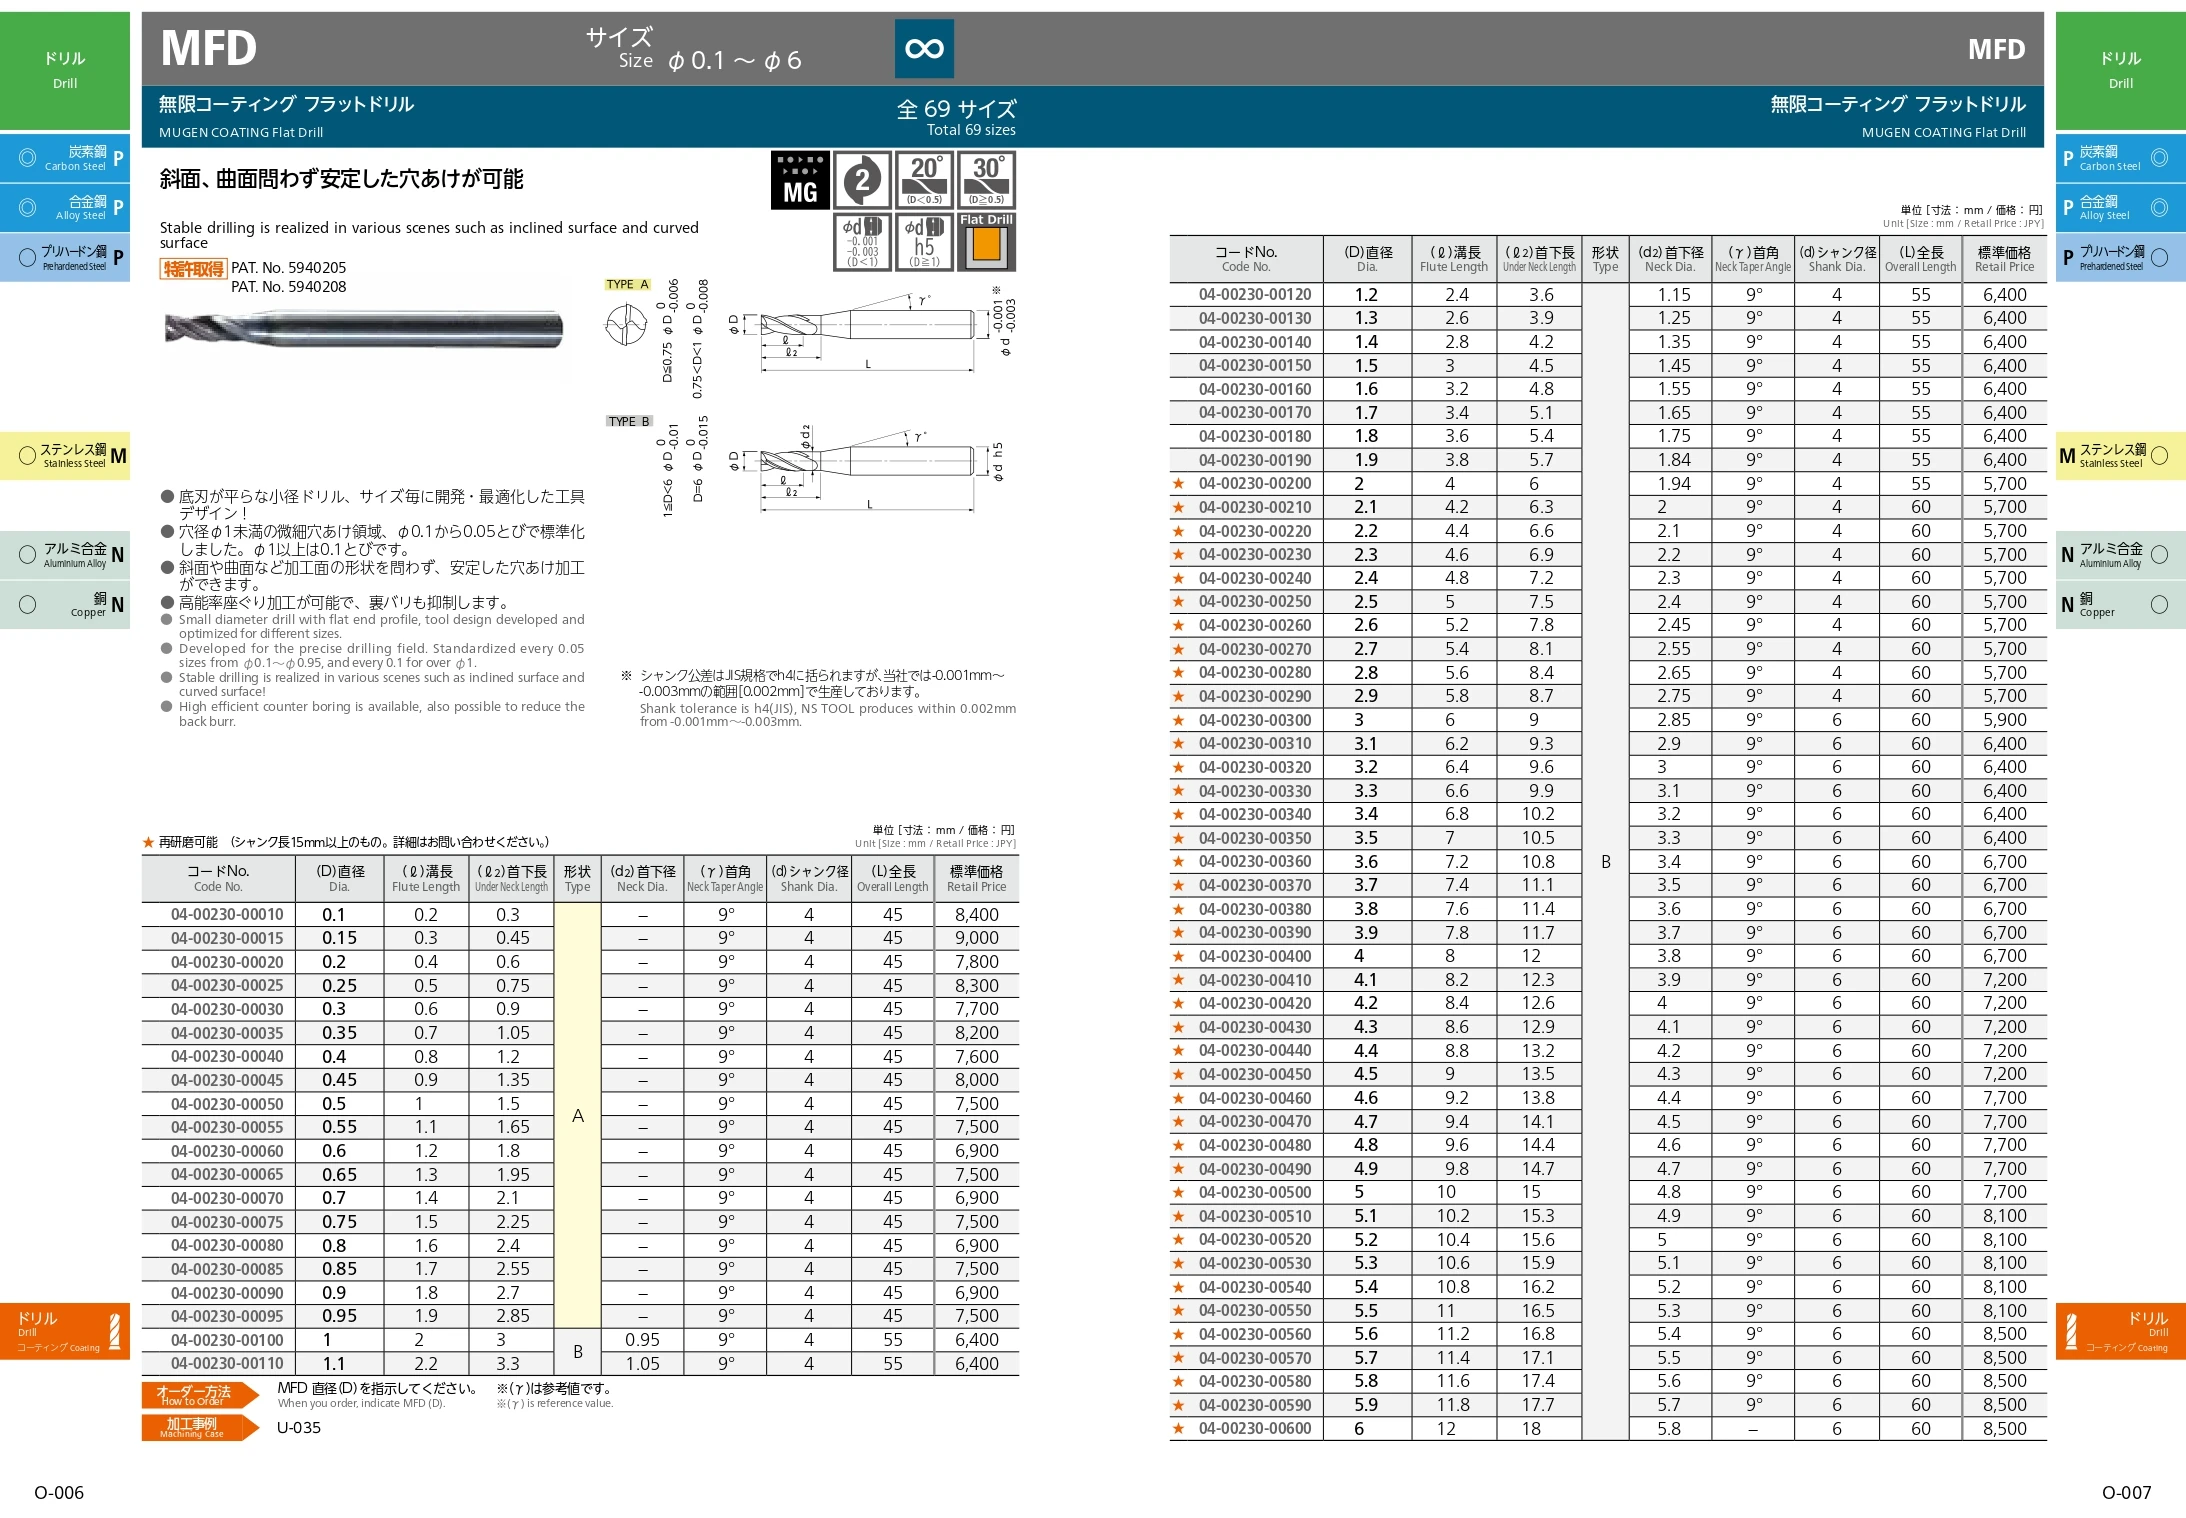Screen dimensions: 2186x1518
Task: Click the TYPE B diagram label
Action: click(629, 422)
